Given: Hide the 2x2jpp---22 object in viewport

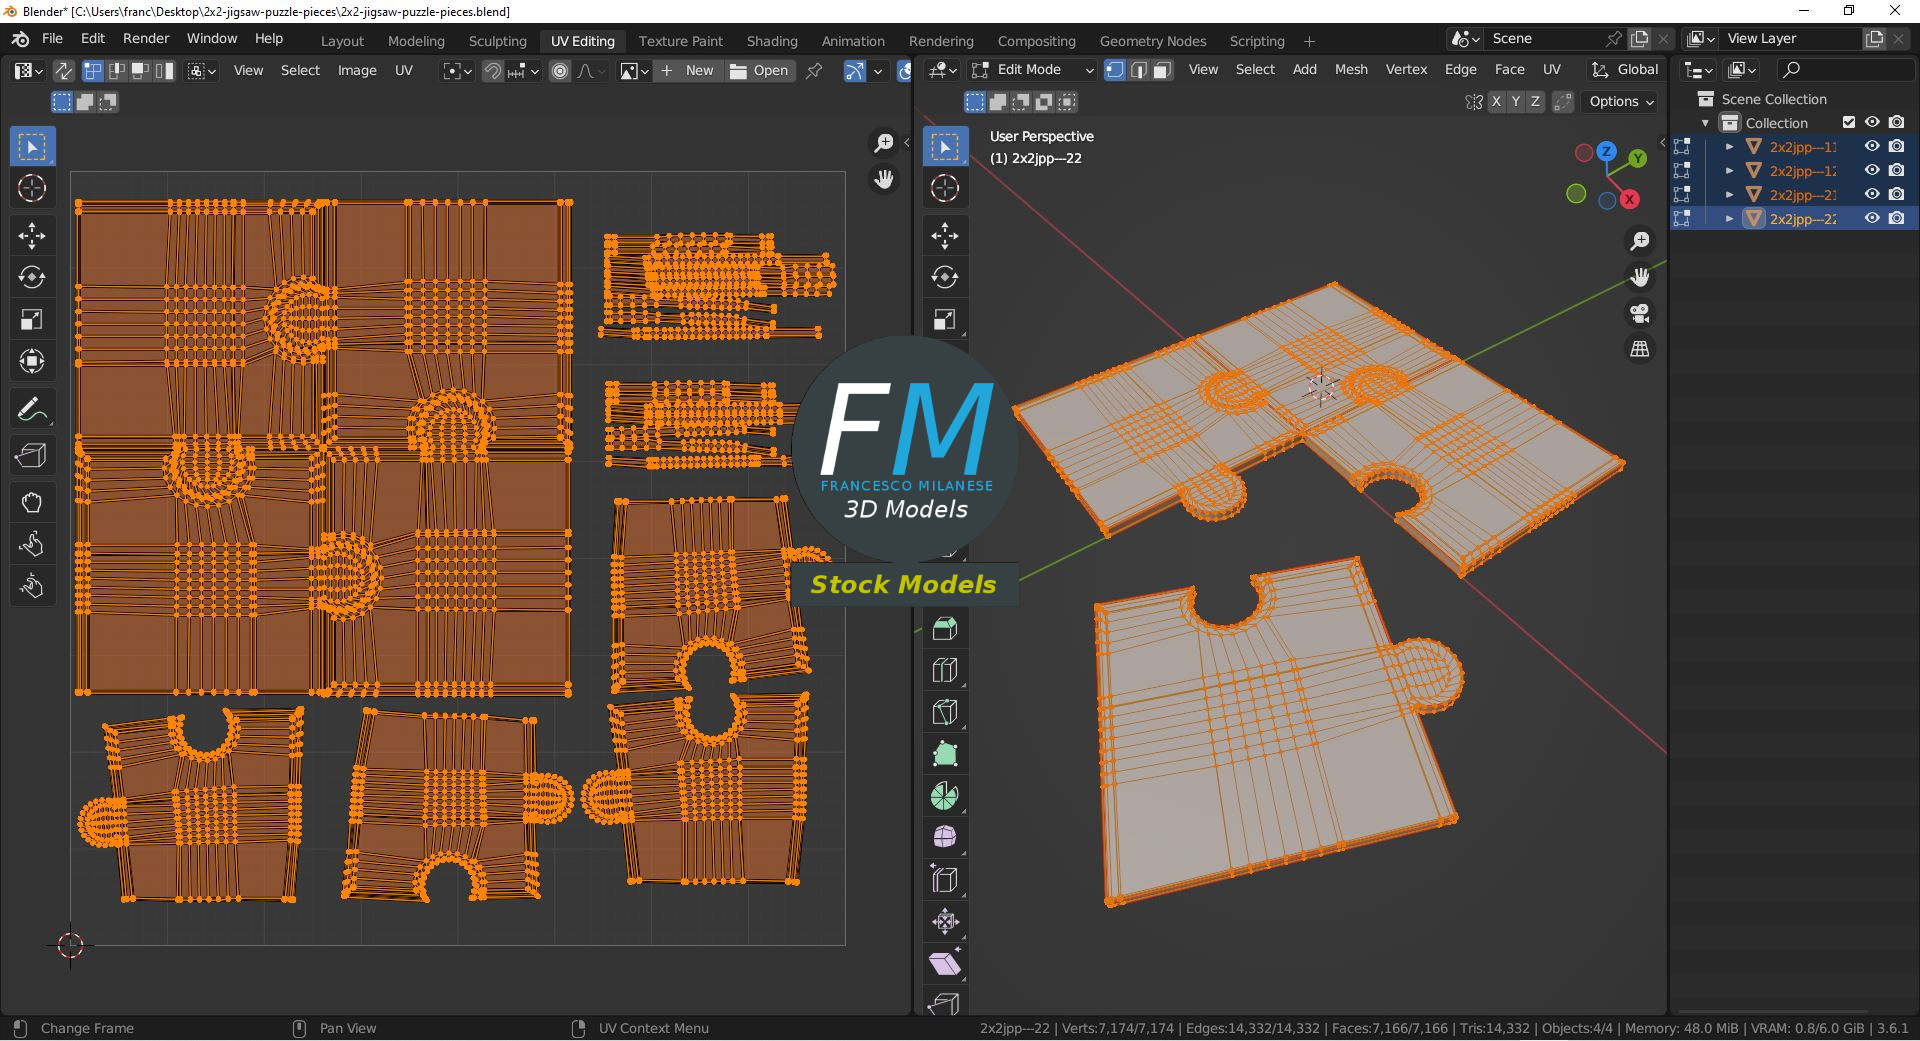Looking at the screenshot, I should tap(1872, 218).
